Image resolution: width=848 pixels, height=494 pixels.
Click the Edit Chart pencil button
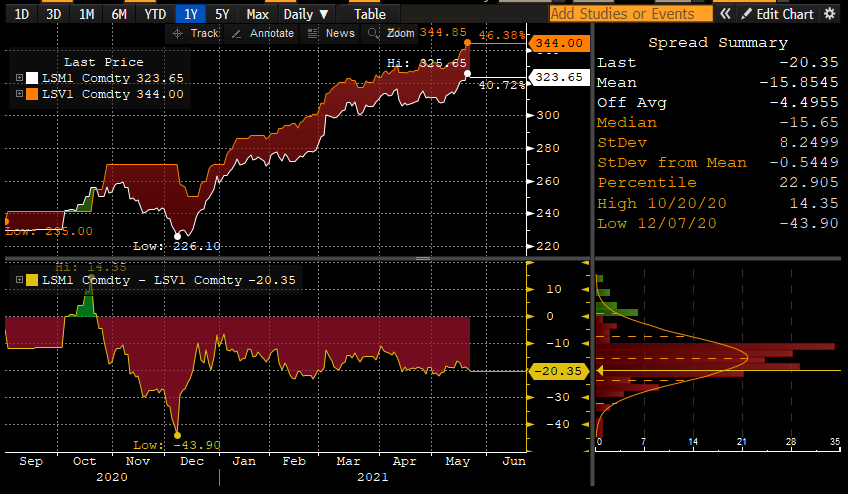pyautogui.click(x=777, y=14)
